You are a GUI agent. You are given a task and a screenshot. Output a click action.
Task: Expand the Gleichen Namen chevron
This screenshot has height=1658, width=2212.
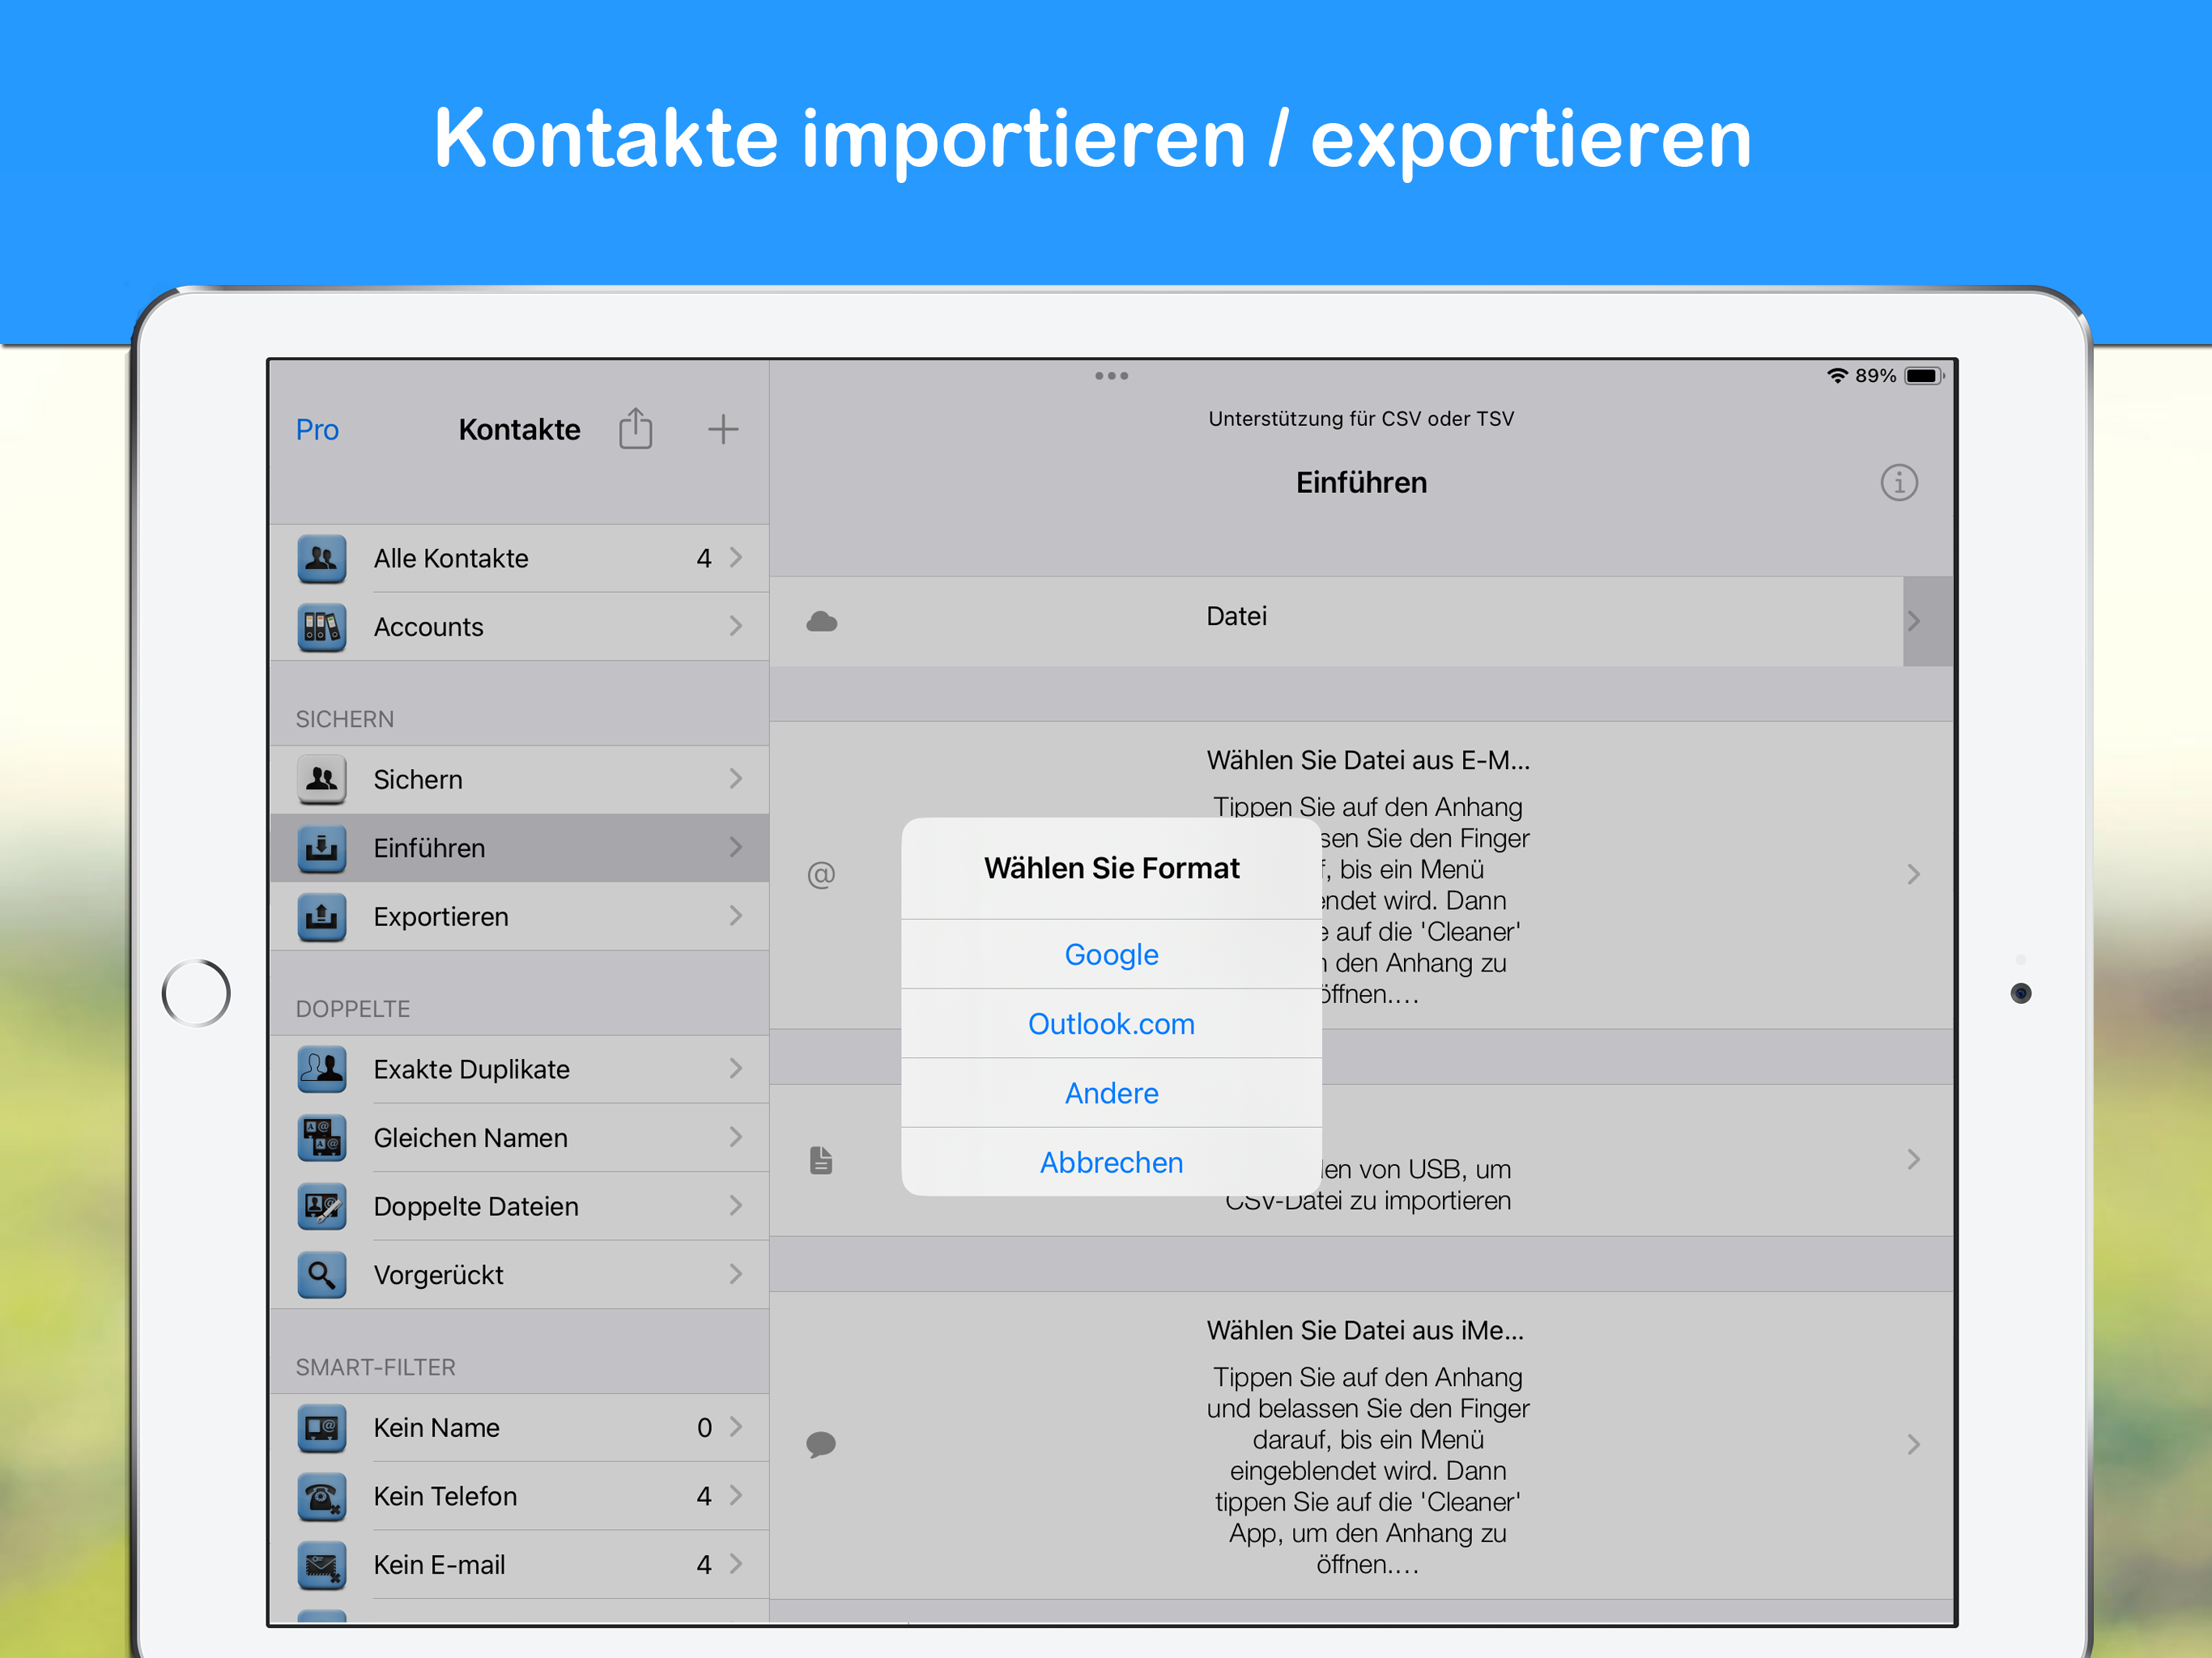pyautogui.click(x=736, y=1137)
